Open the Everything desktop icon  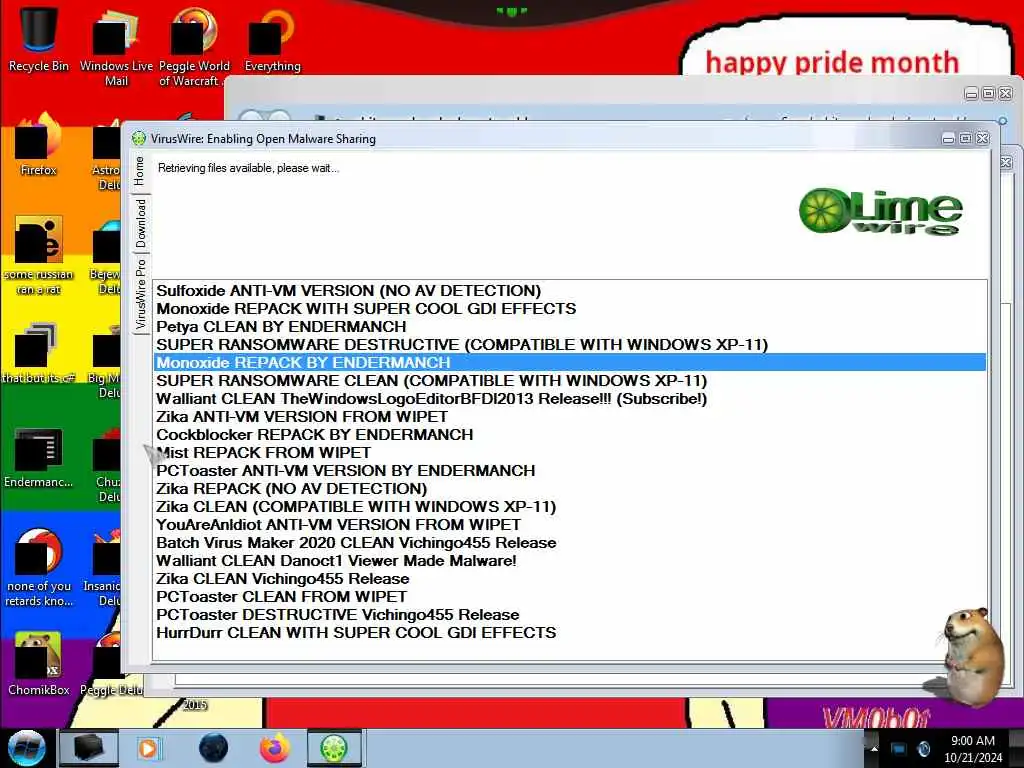(272, 39)
